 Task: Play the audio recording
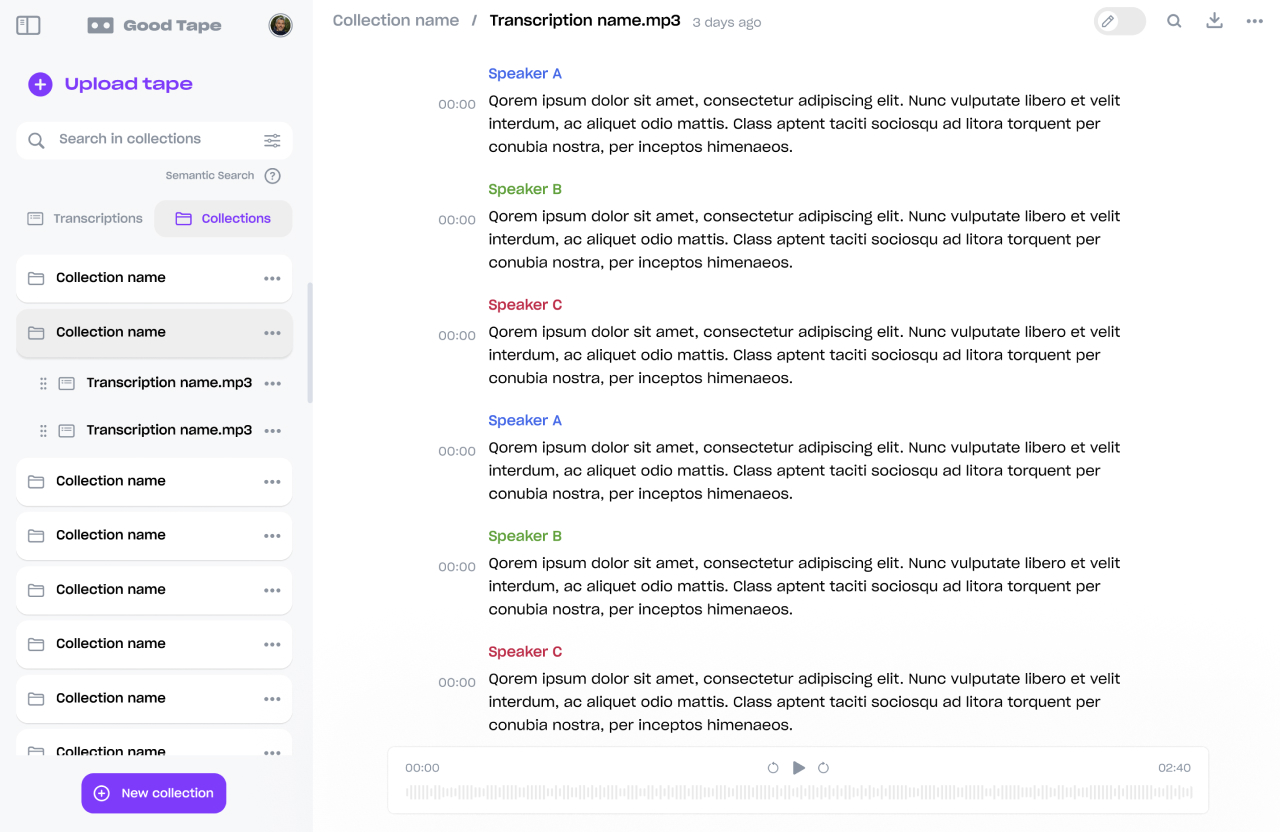coord(798,768)
